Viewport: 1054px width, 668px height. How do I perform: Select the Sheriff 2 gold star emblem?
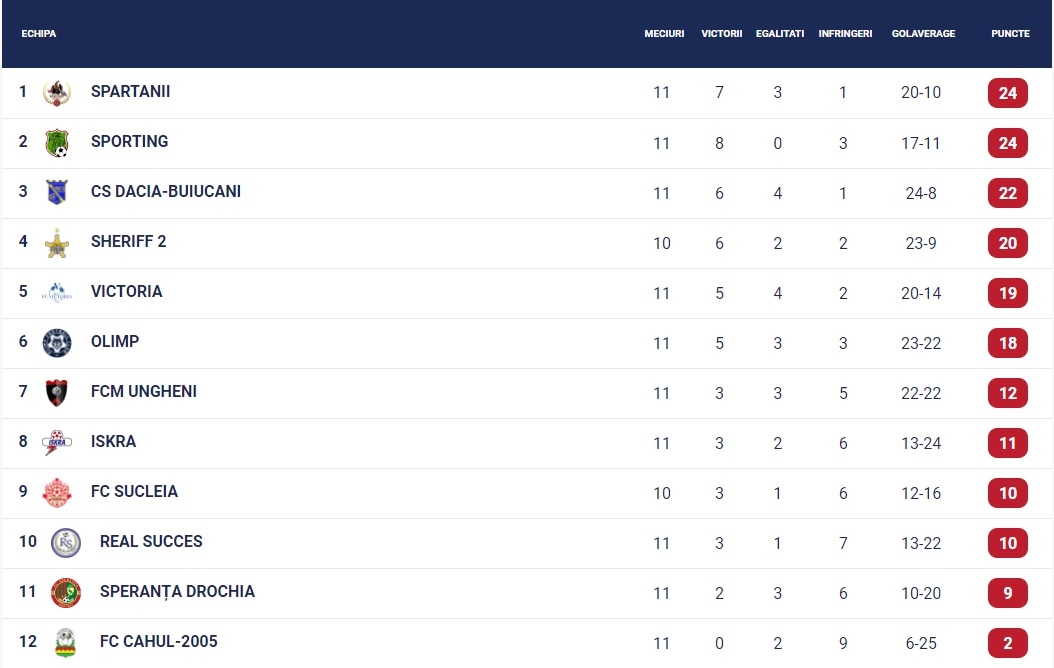click(x=56, y=243)
